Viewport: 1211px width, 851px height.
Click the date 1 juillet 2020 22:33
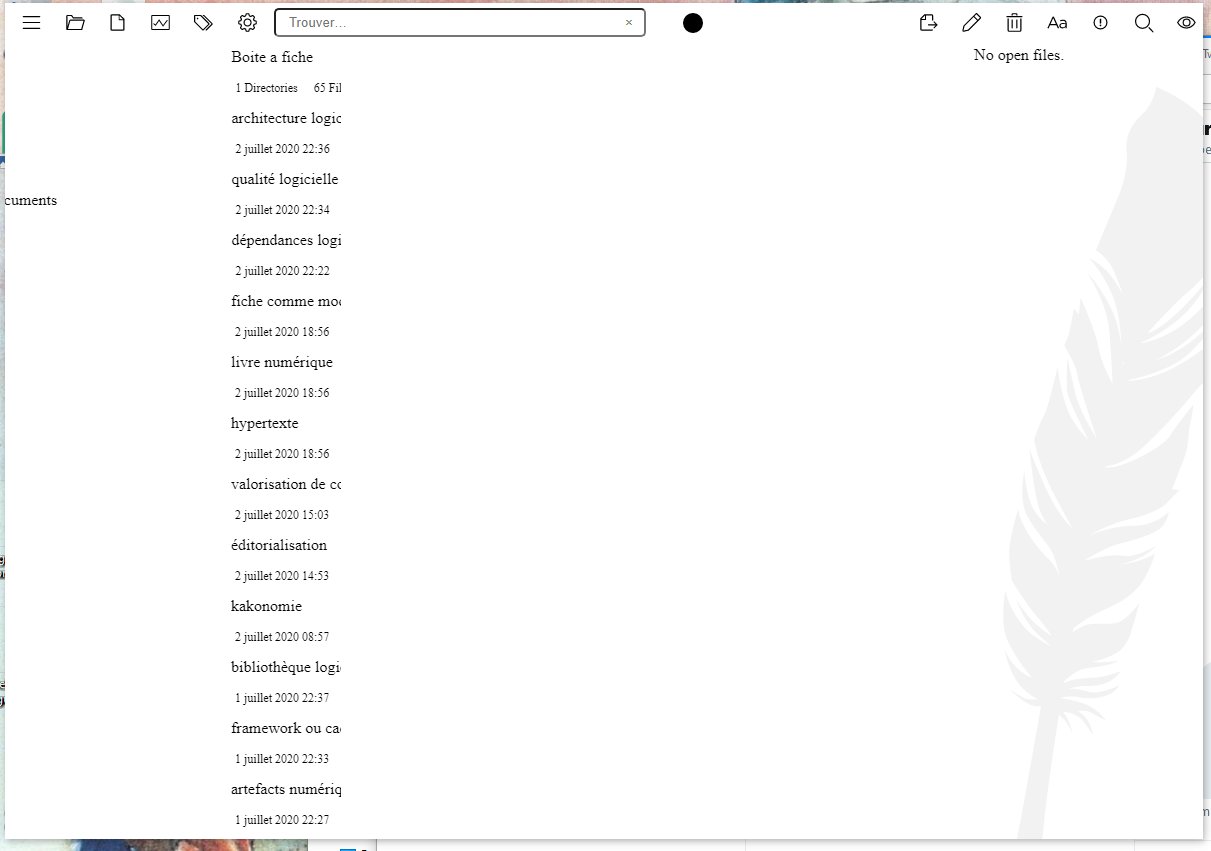pos(282,759)
